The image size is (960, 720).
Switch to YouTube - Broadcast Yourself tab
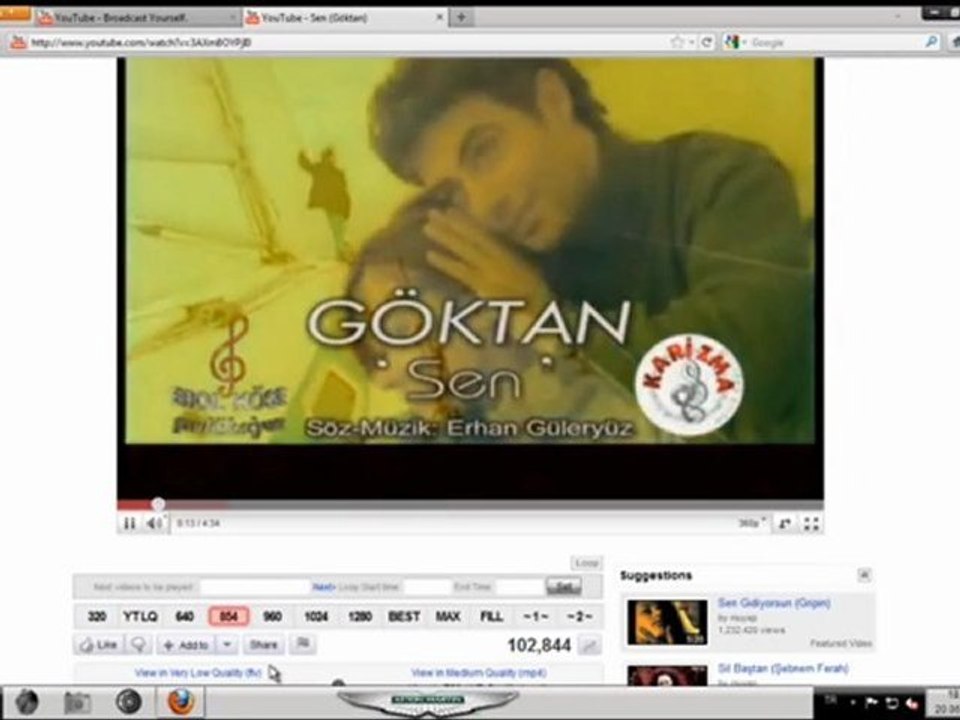click(x=138, y=18)
